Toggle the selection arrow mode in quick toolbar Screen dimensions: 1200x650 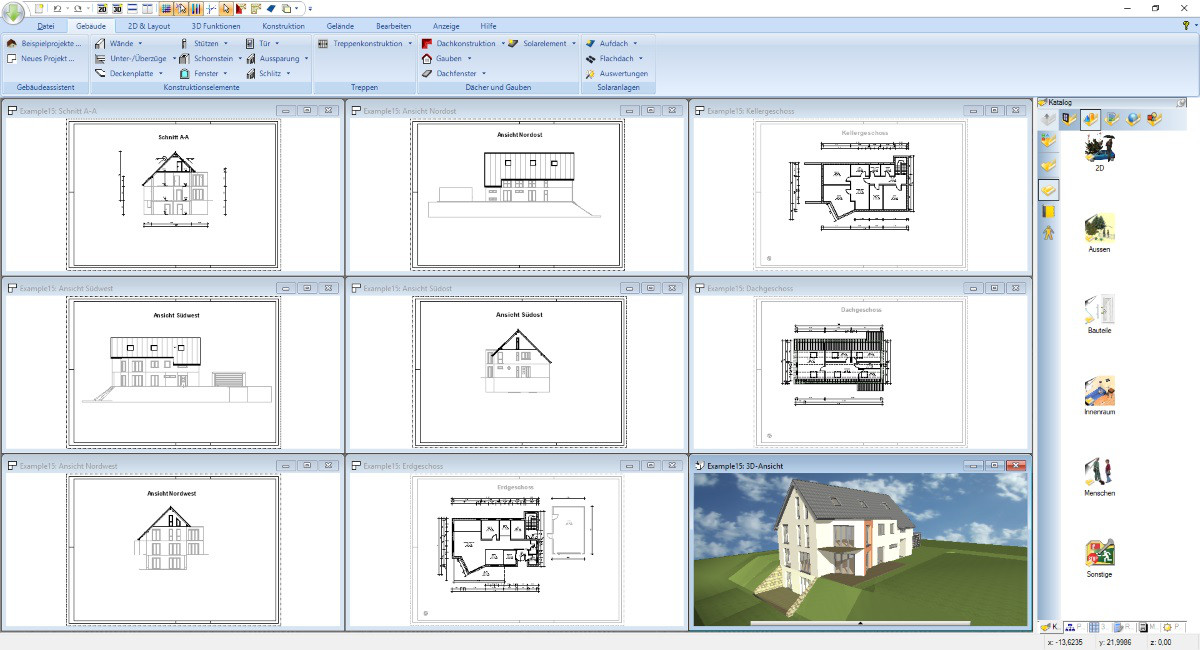pyautogui.click(x=227, y=8)
